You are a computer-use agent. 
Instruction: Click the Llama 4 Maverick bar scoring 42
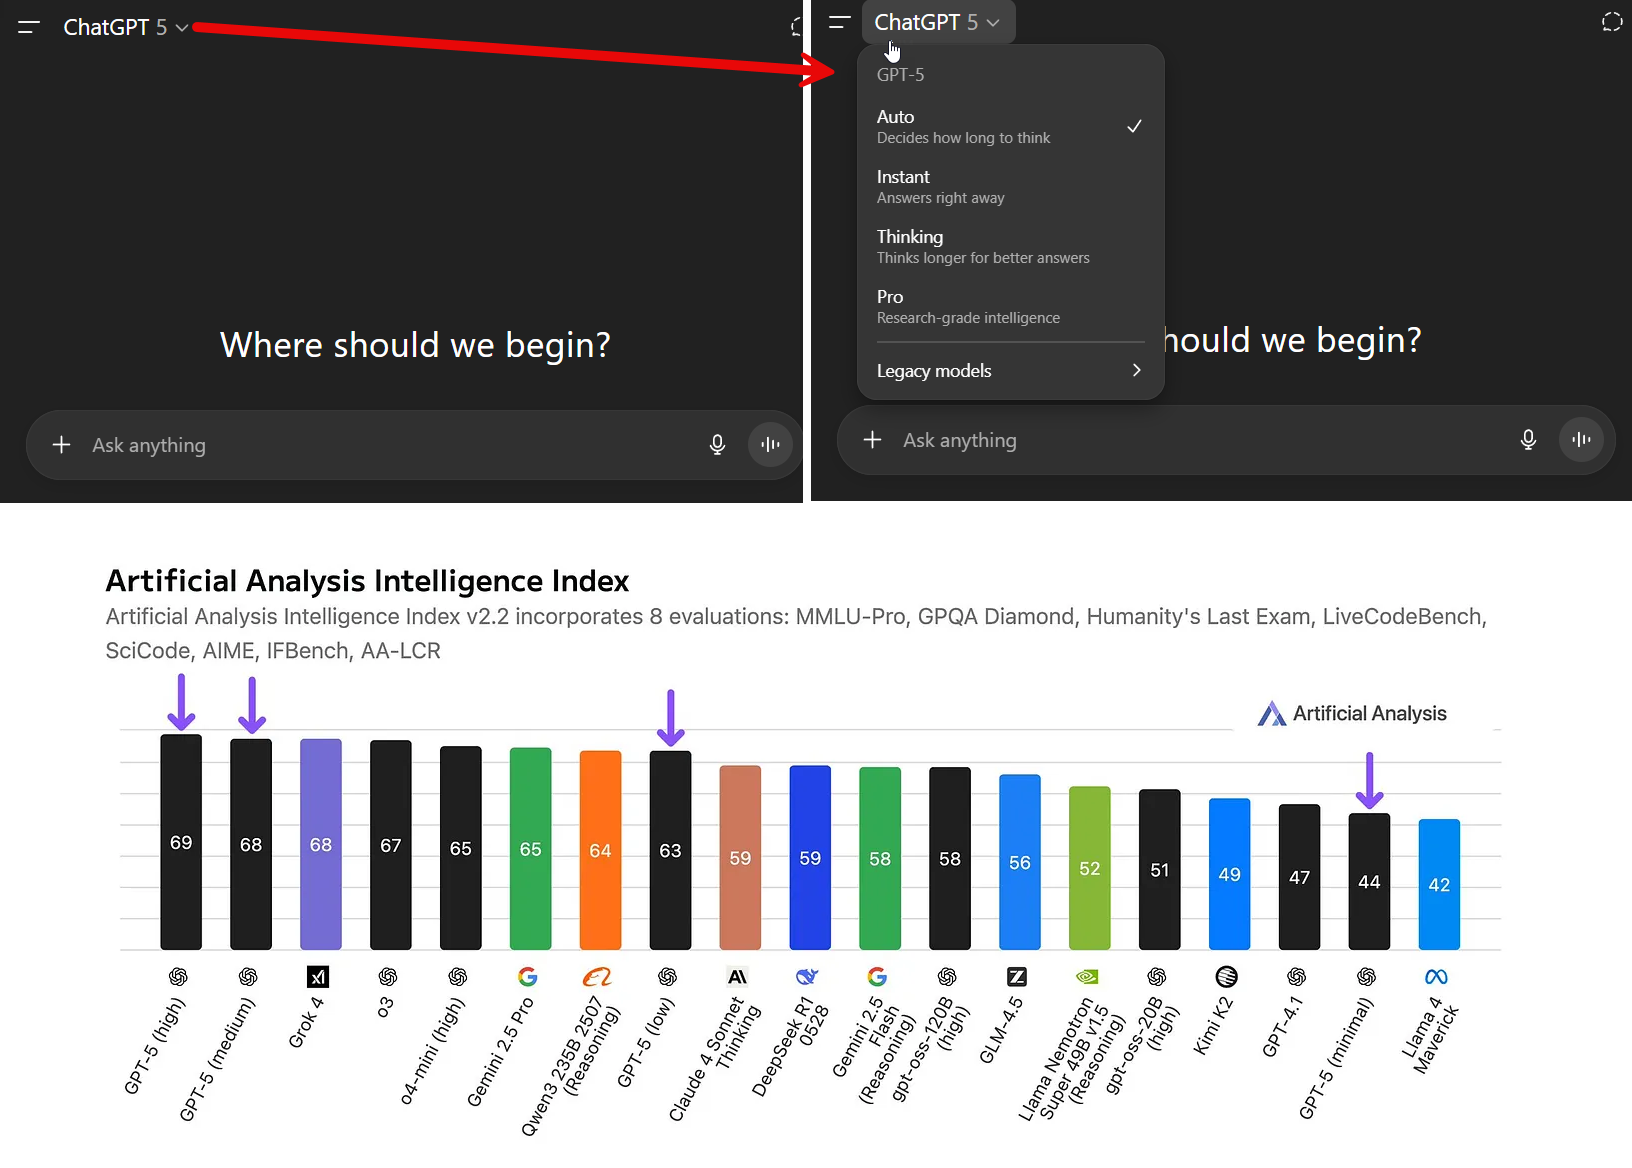point(1439,884)
